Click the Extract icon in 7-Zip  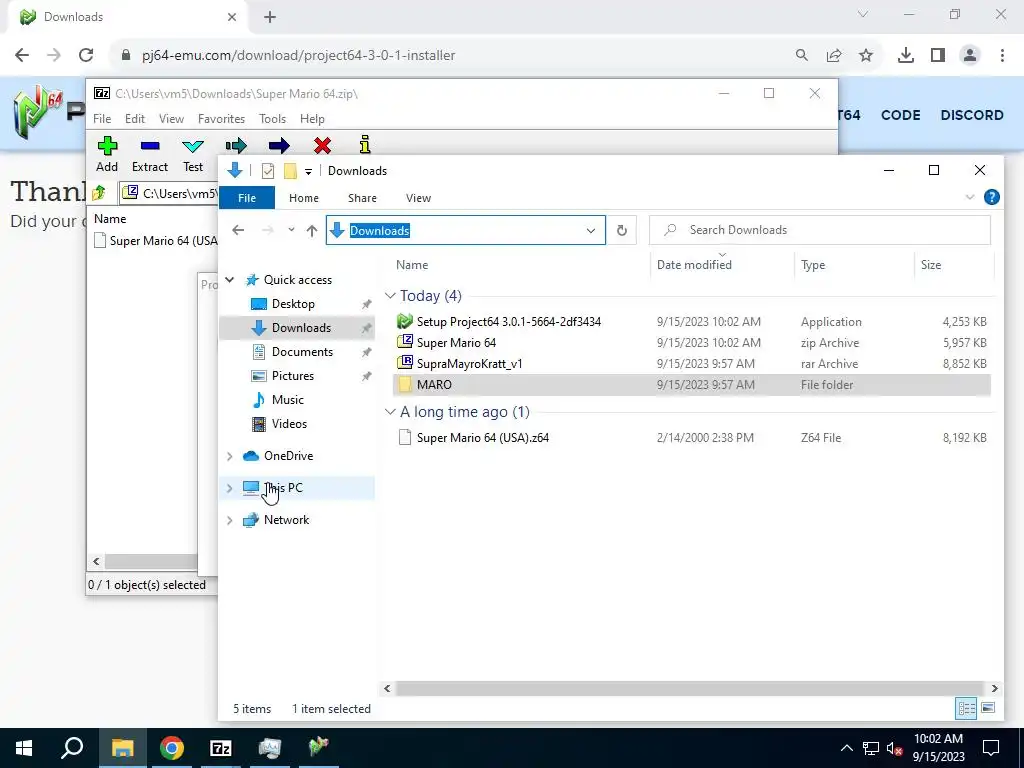(x=150, y=146)
